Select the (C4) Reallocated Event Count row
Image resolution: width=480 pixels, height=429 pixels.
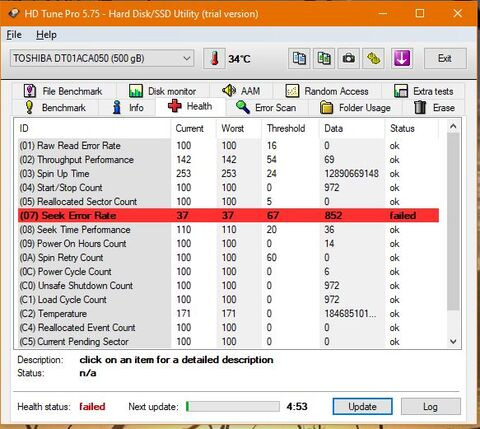[x=228, y=328]
